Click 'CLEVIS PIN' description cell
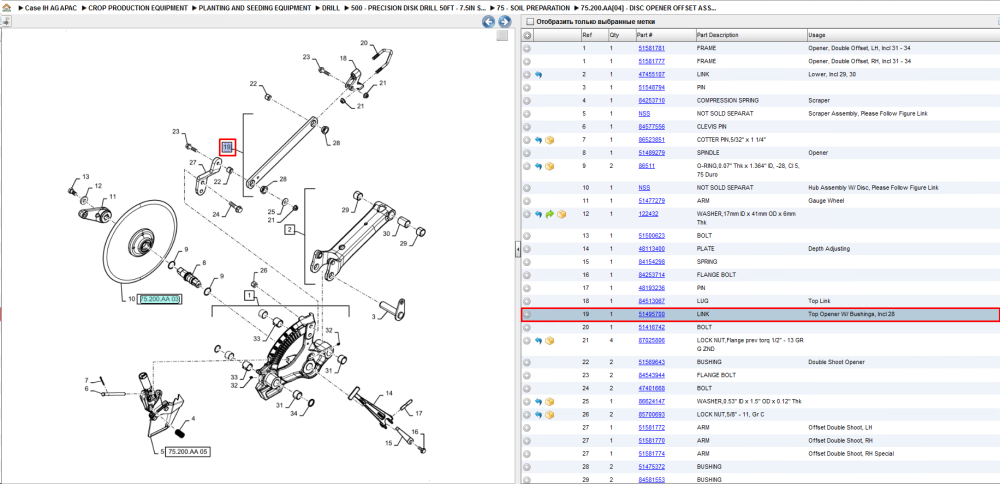1000x484 pixels. (x=711, y=127)
